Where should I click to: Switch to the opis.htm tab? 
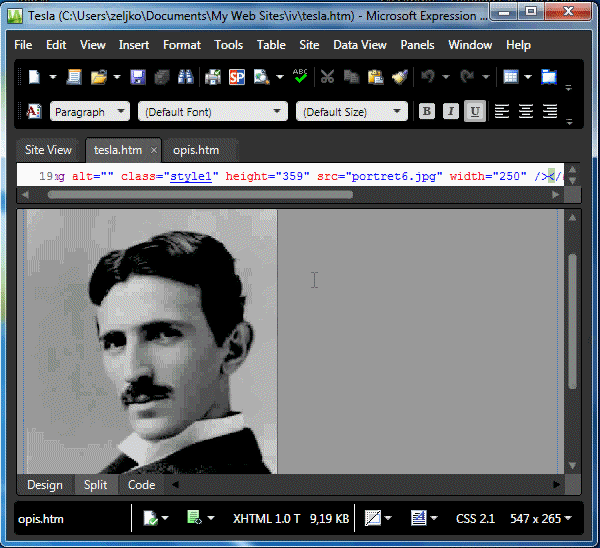(x=196, y=150)
